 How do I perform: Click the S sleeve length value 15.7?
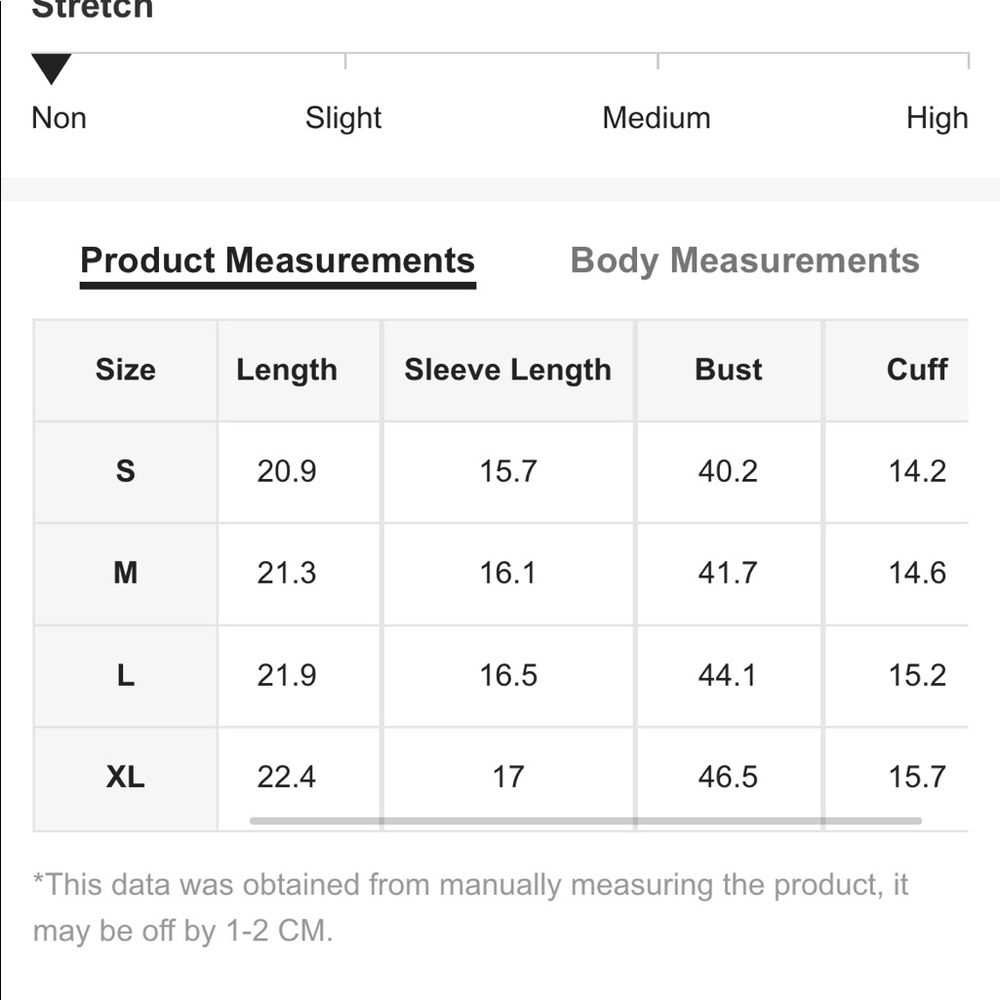(x=507, y=471)
